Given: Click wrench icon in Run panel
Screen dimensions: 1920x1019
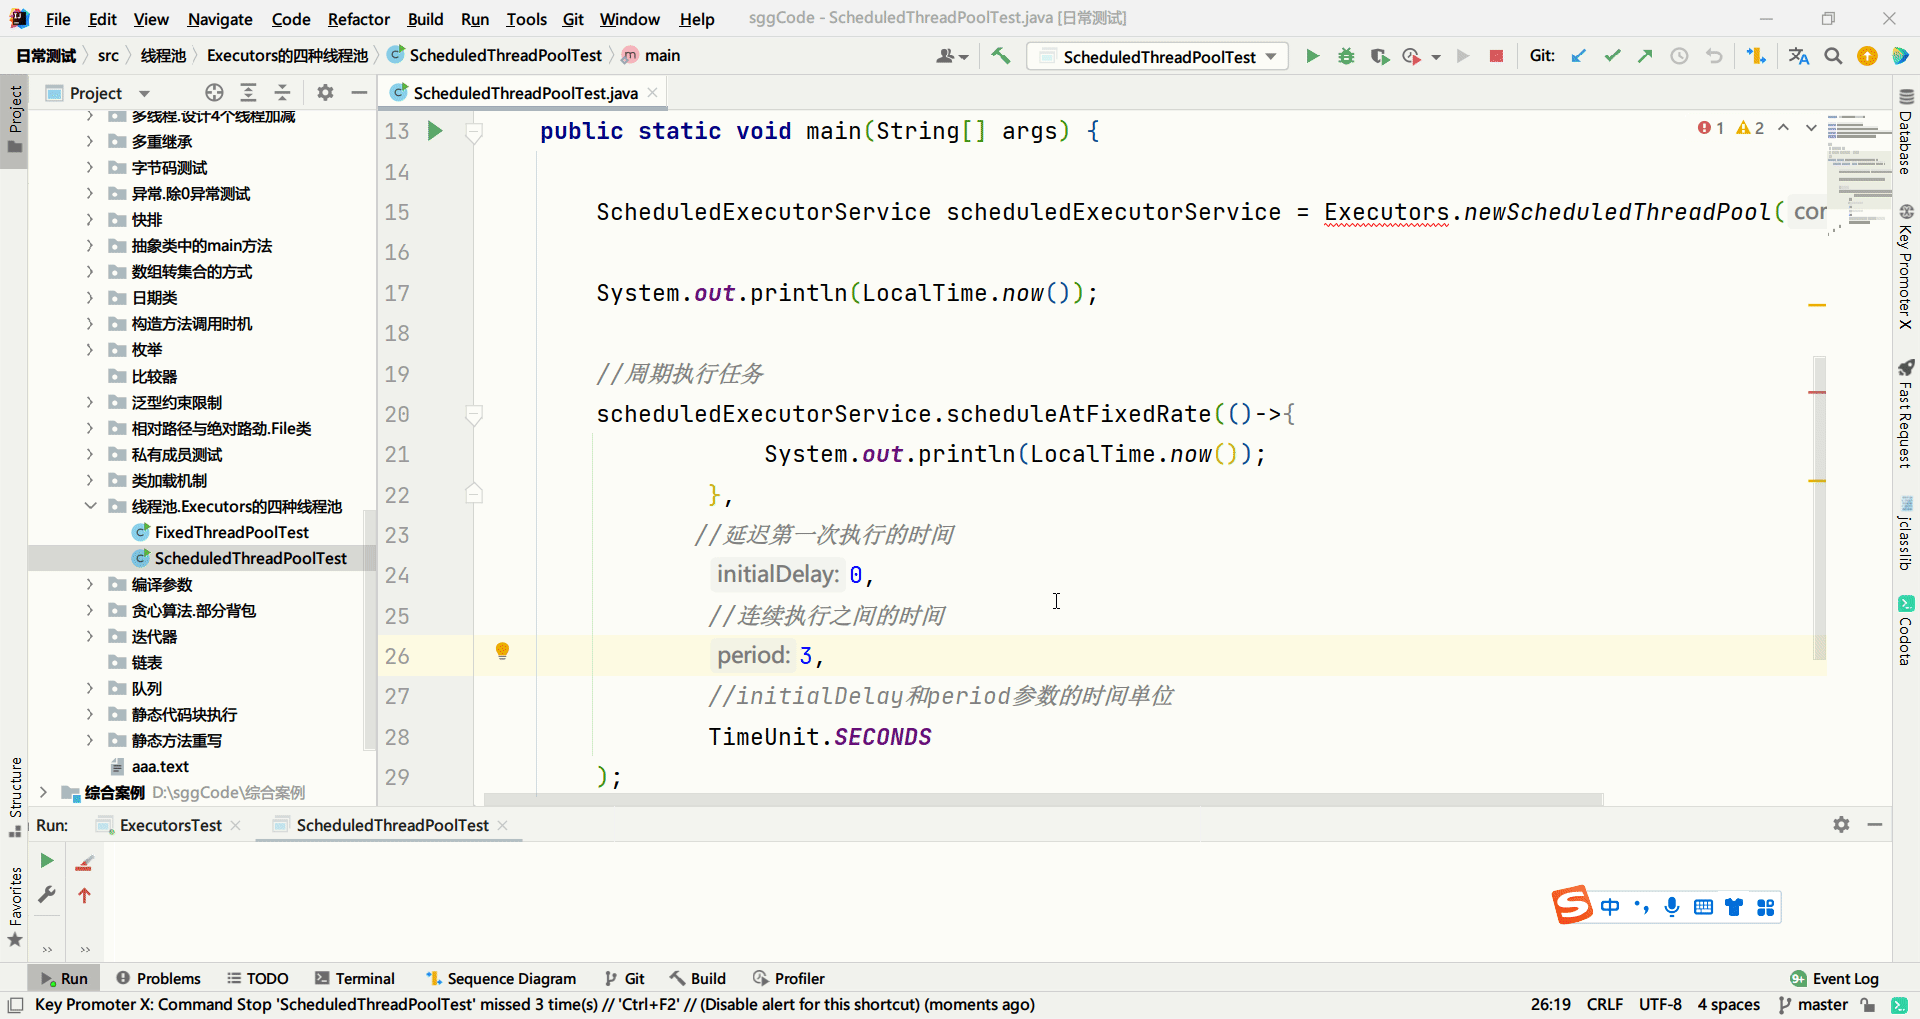Looking at the screenshot, I should point(47,895).
